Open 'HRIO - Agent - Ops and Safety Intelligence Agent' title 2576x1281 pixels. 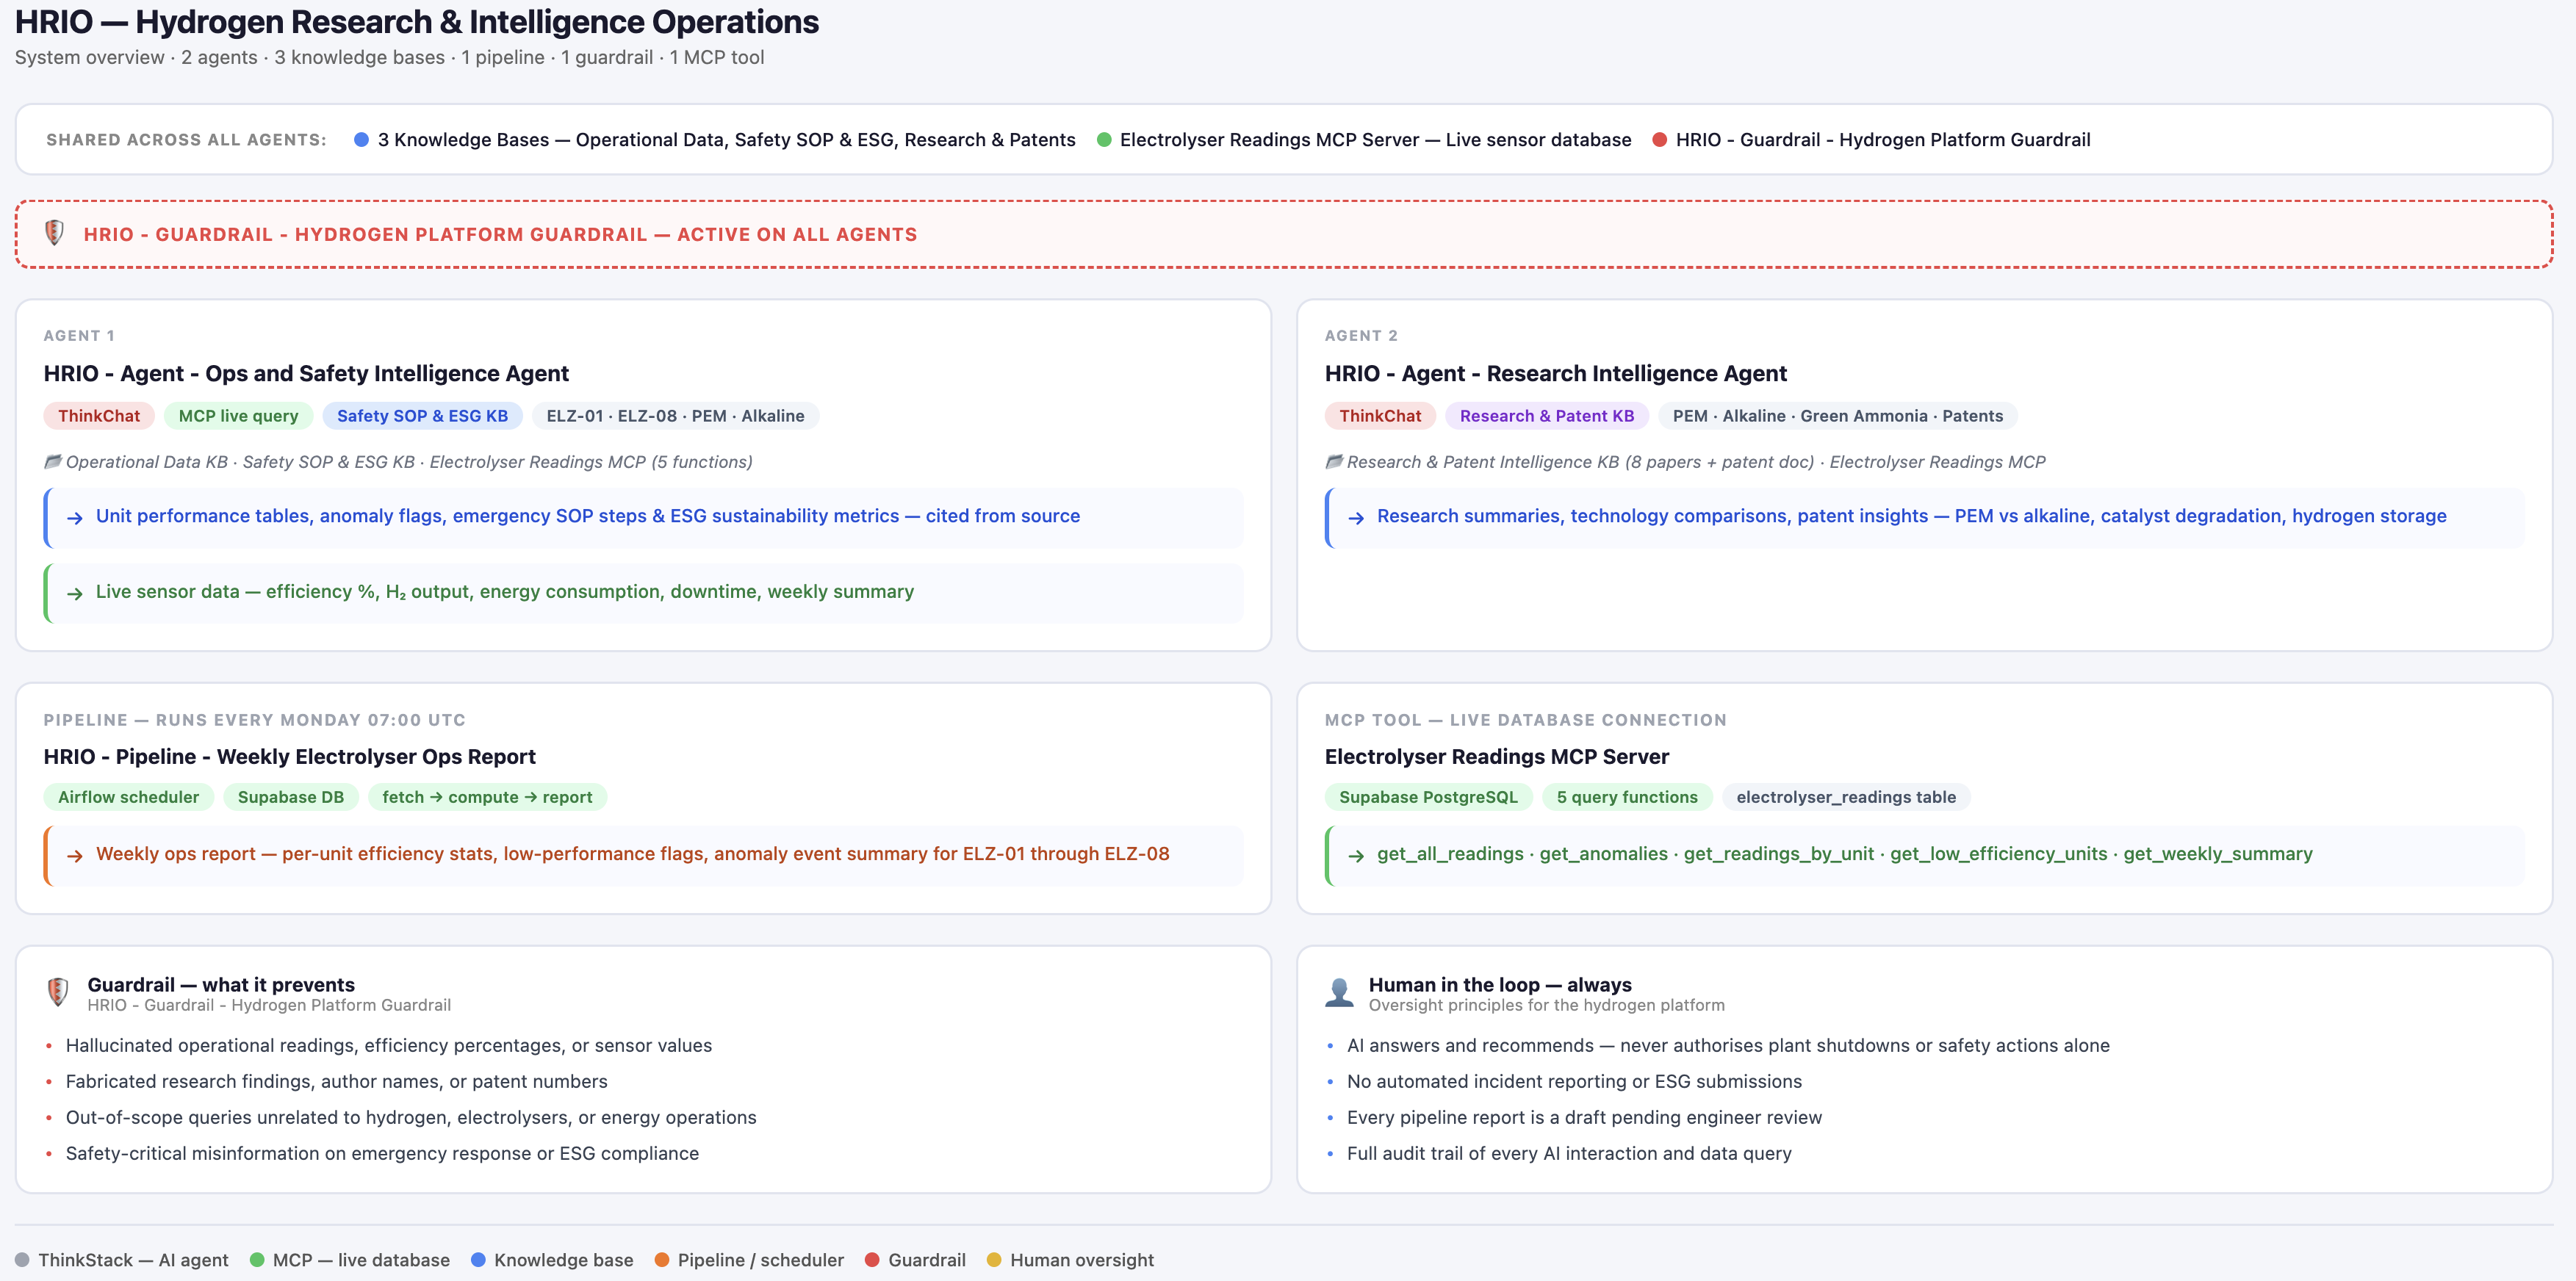[x=306, y=374]
